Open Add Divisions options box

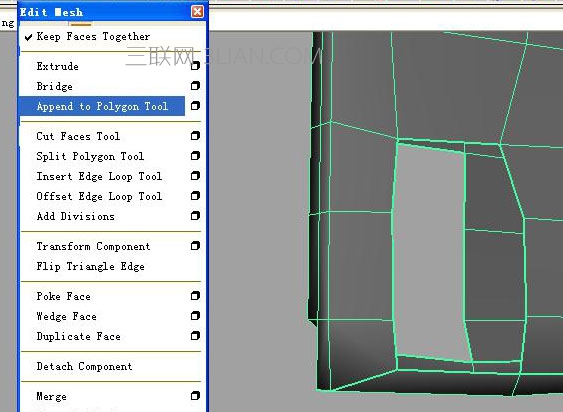[x=195, y=216]
